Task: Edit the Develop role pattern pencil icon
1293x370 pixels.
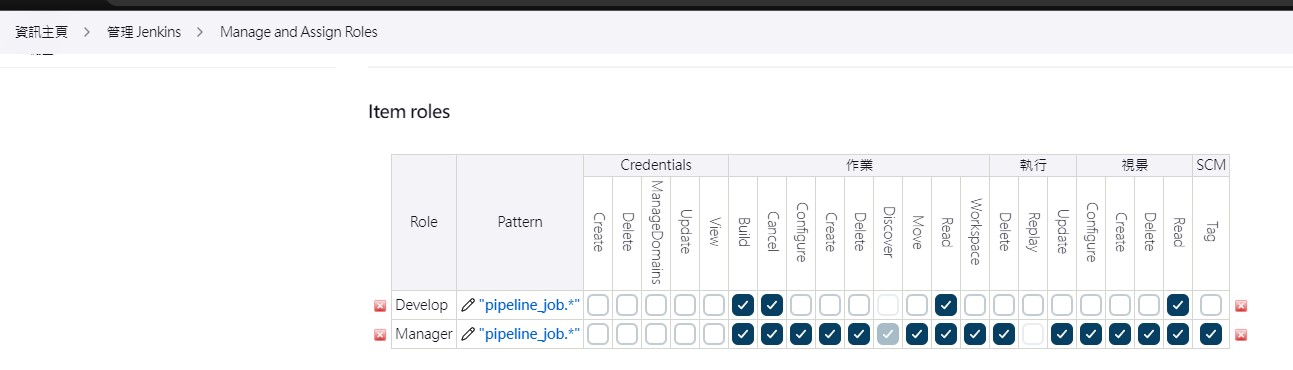Action: pos(468,305)
